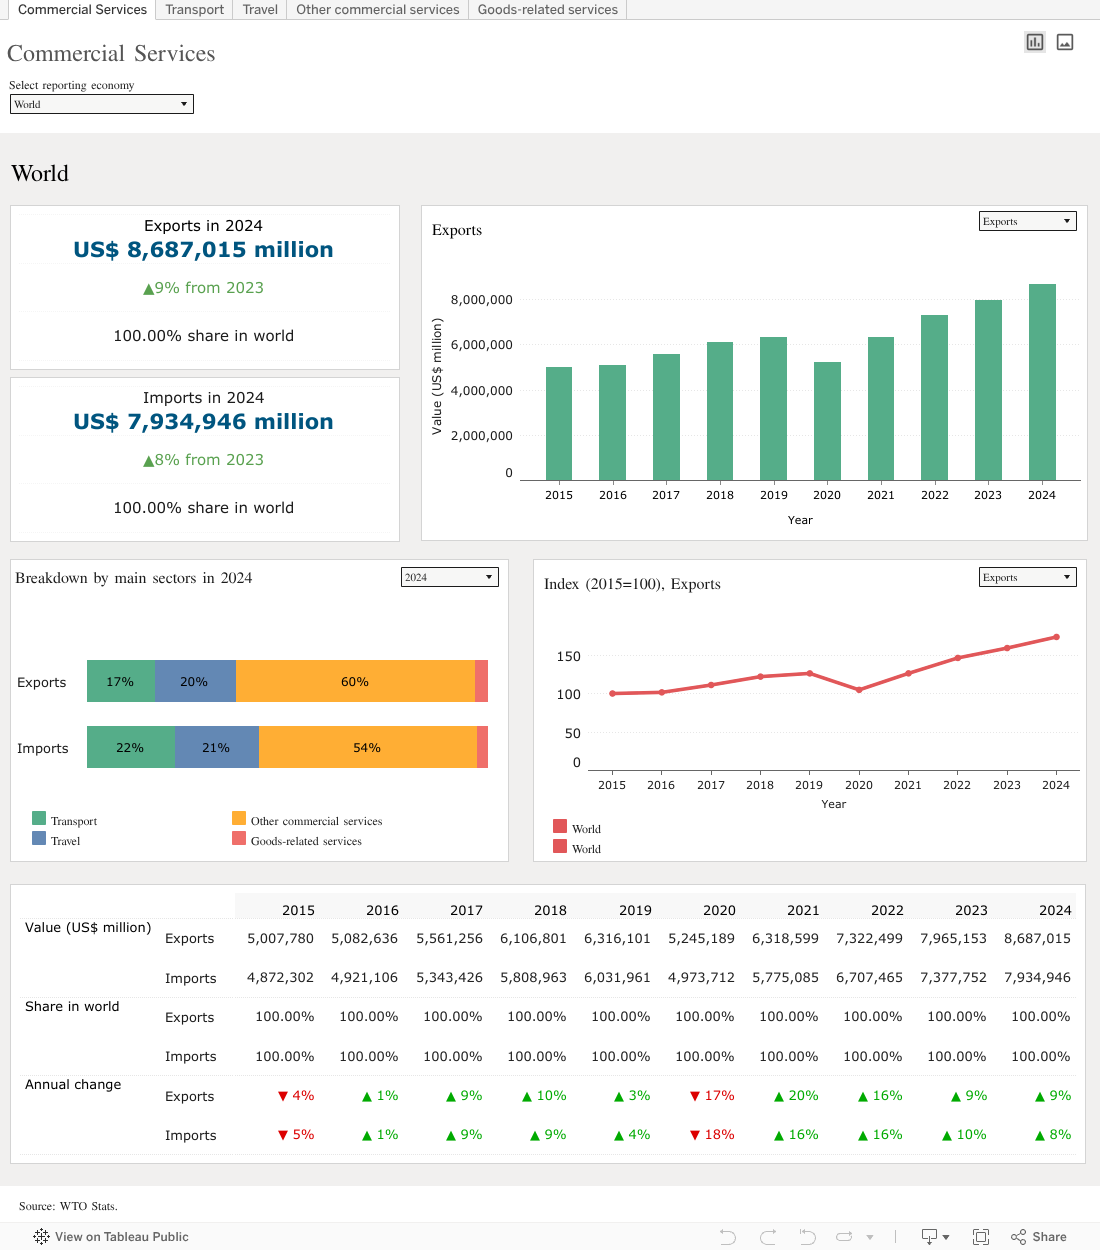Click the orange Other commercial services swatch
Viewport: 1100px width, 1250px height.
(239, 818)
